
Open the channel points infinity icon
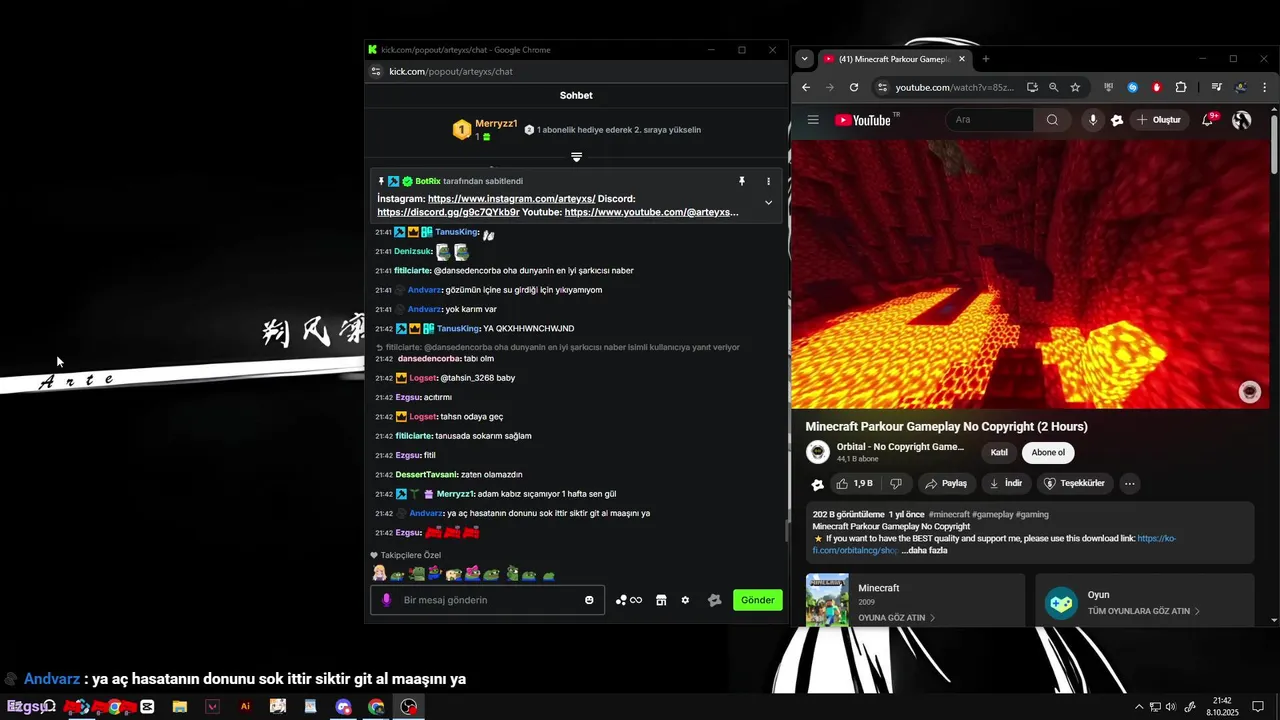629,600
